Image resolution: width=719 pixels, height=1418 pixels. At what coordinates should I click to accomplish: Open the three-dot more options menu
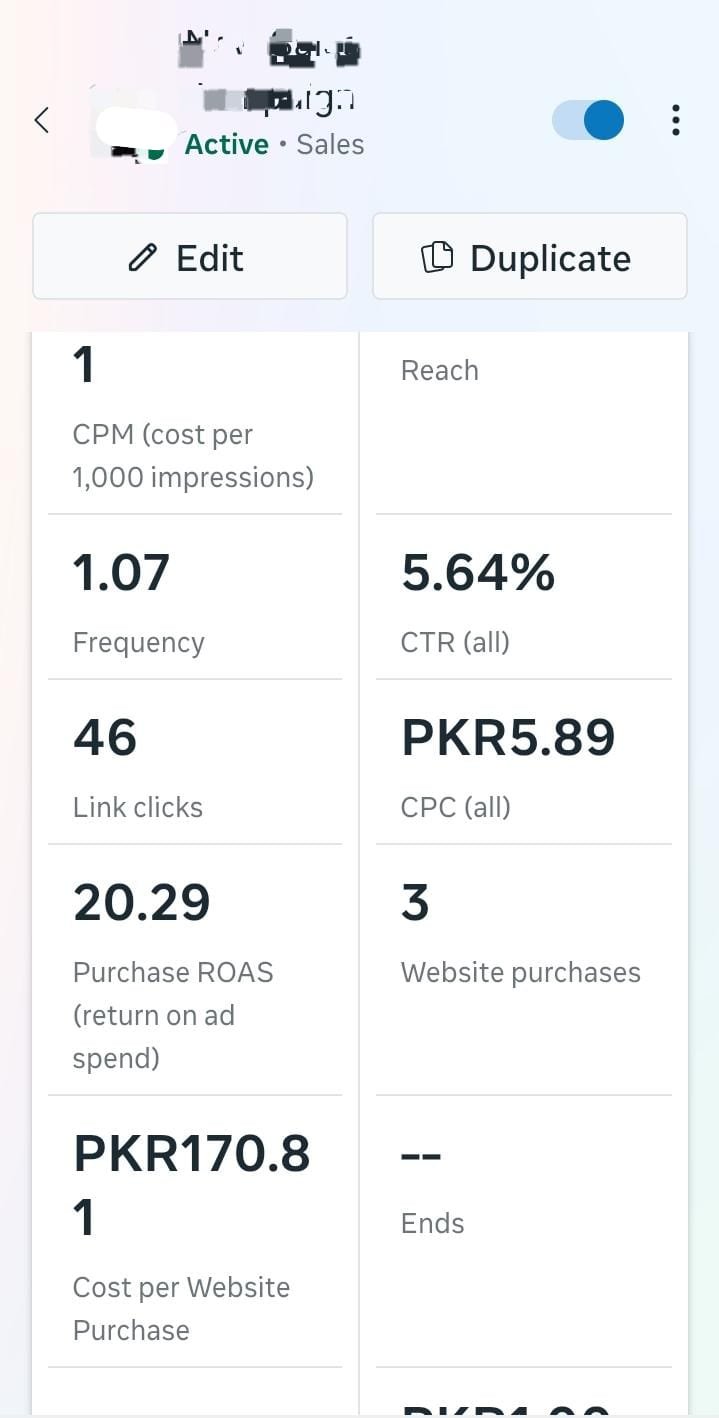pos(676,121)
